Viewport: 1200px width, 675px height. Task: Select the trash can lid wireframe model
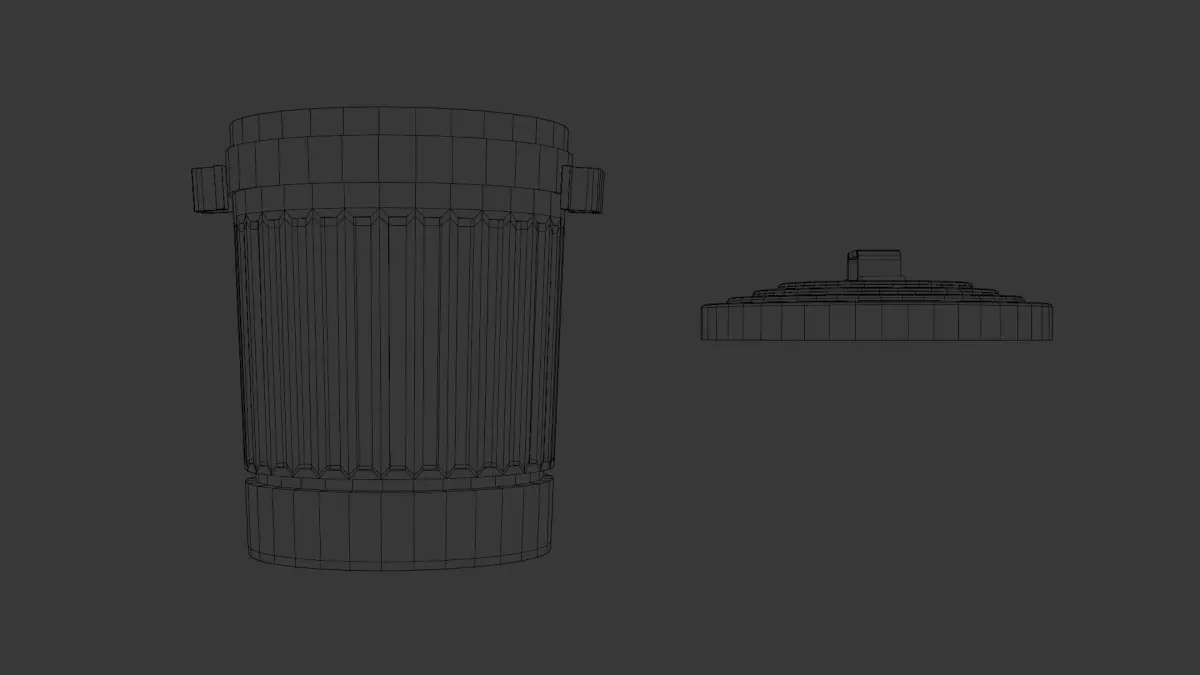878,297
